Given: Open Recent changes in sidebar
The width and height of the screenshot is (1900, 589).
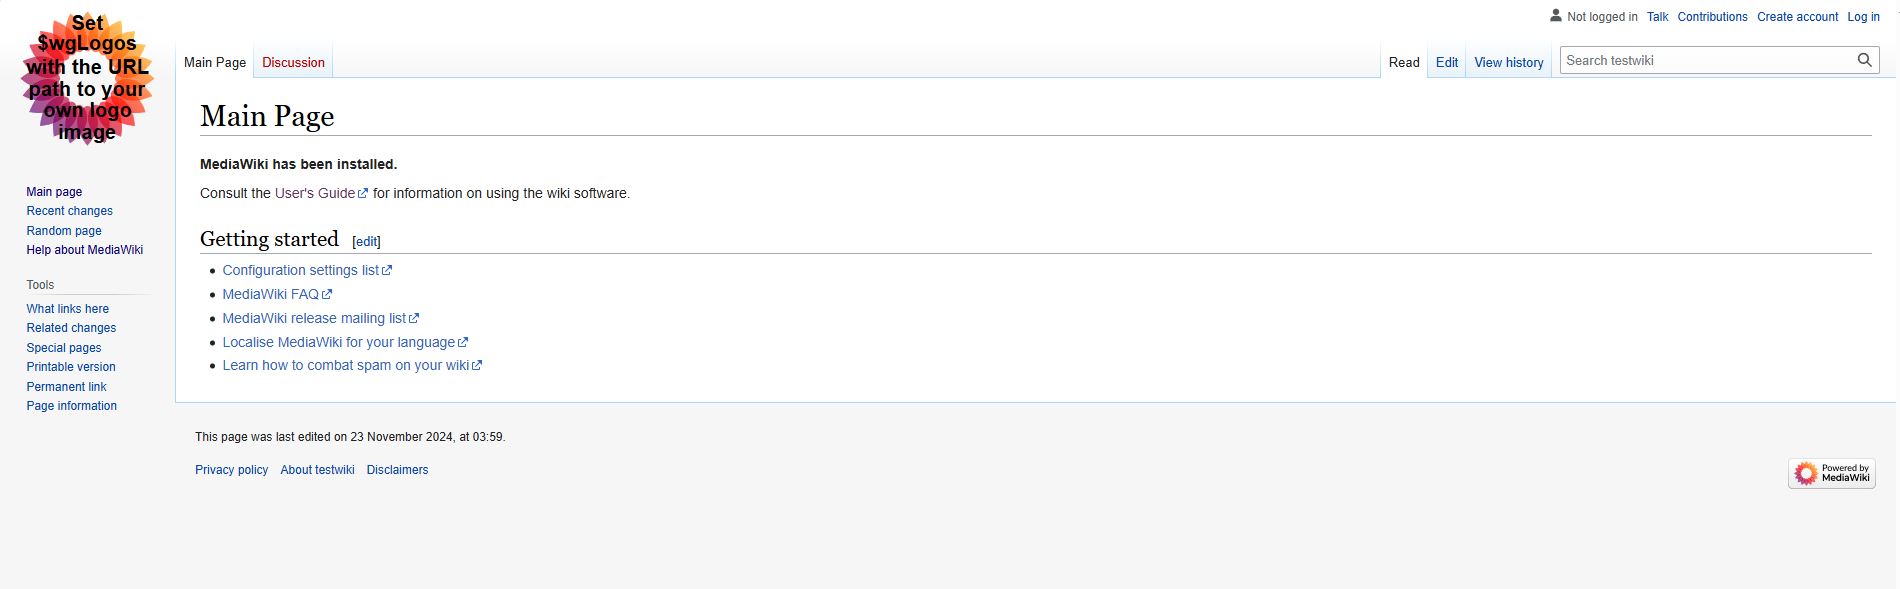Looking at the screenshot, I should (69, 211).
